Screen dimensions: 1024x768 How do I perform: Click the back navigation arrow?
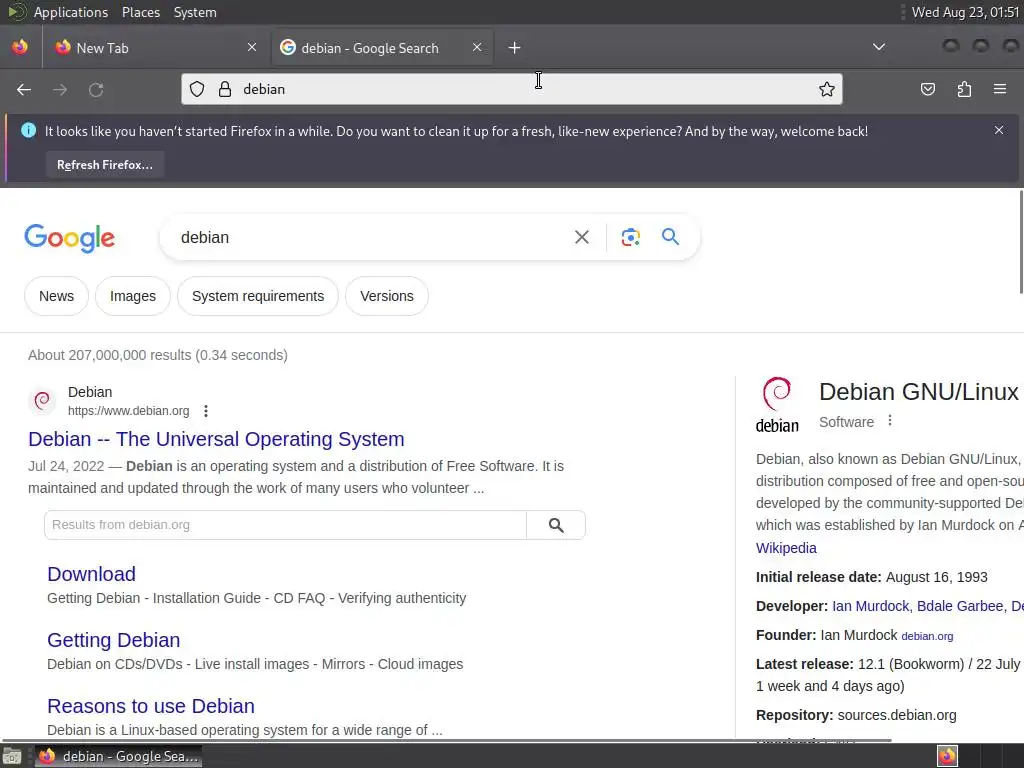(24, 89)
